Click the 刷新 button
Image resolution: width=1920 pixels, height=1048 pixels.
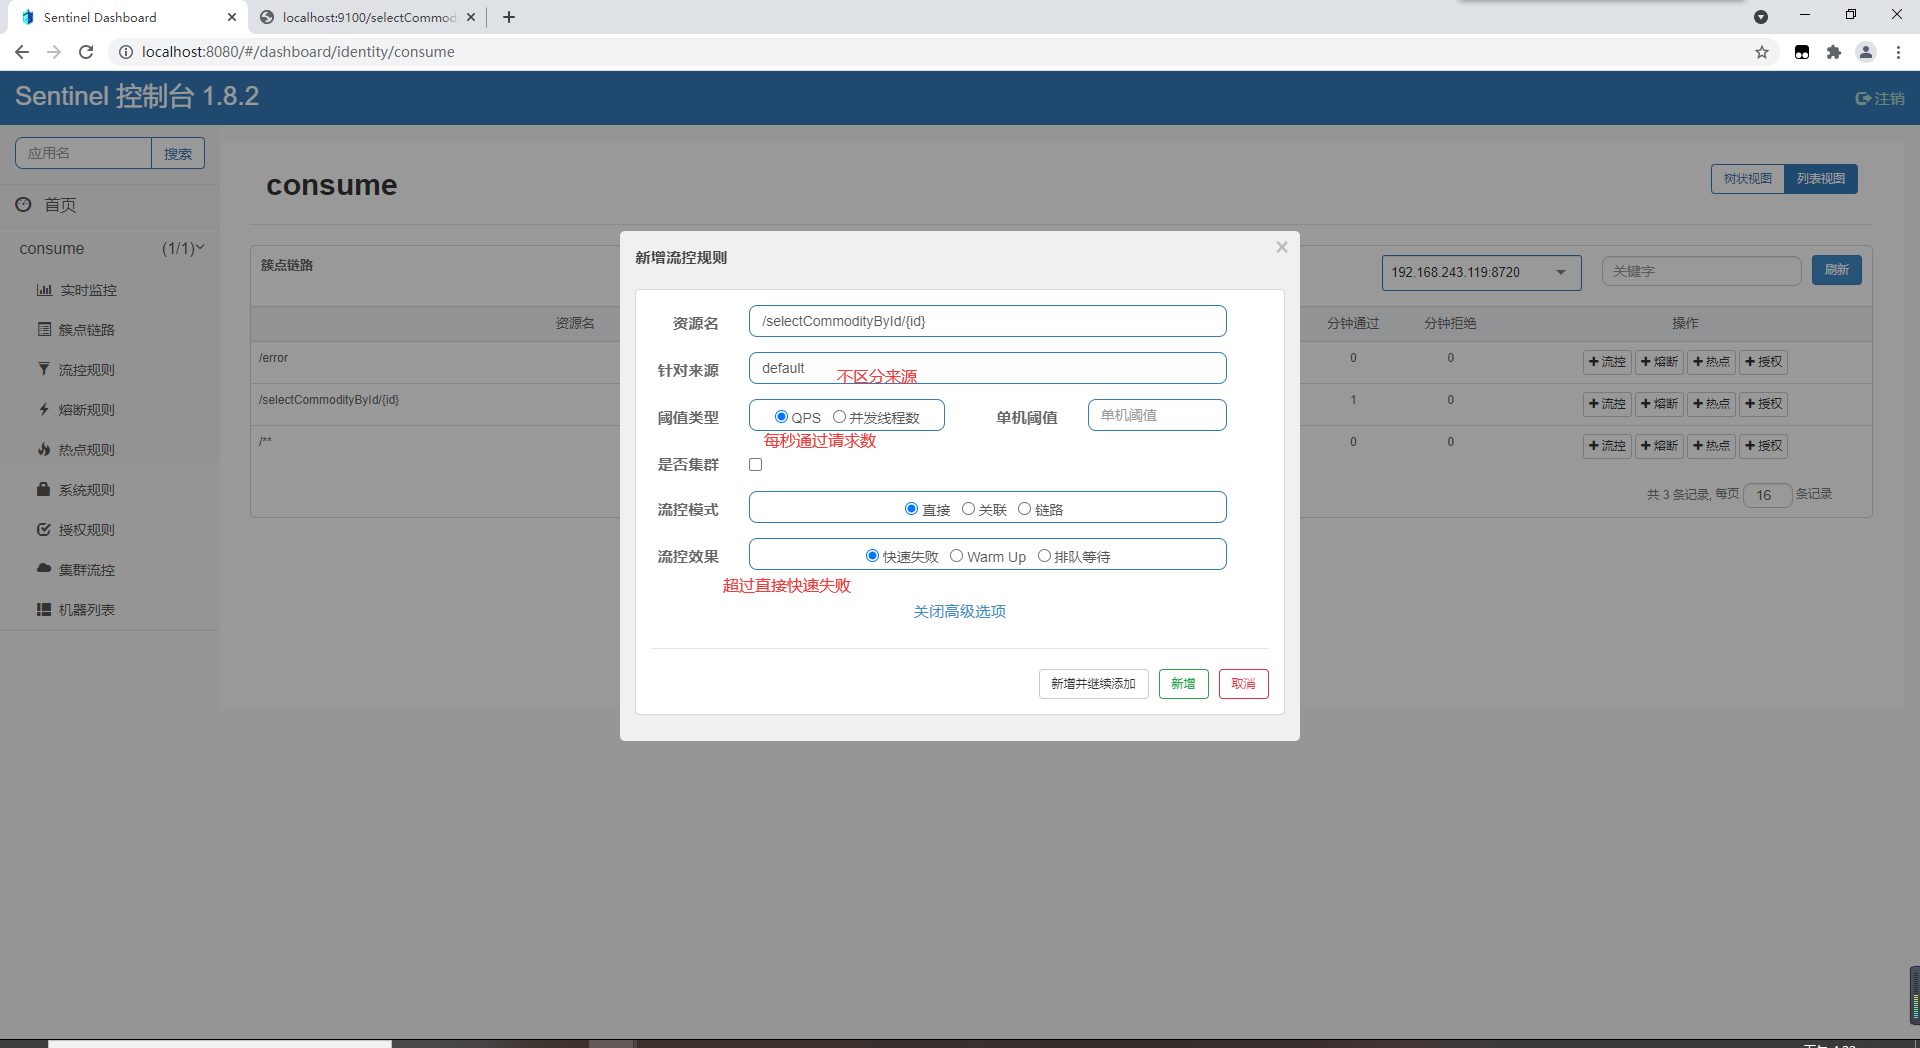[x=1836, y=270]
